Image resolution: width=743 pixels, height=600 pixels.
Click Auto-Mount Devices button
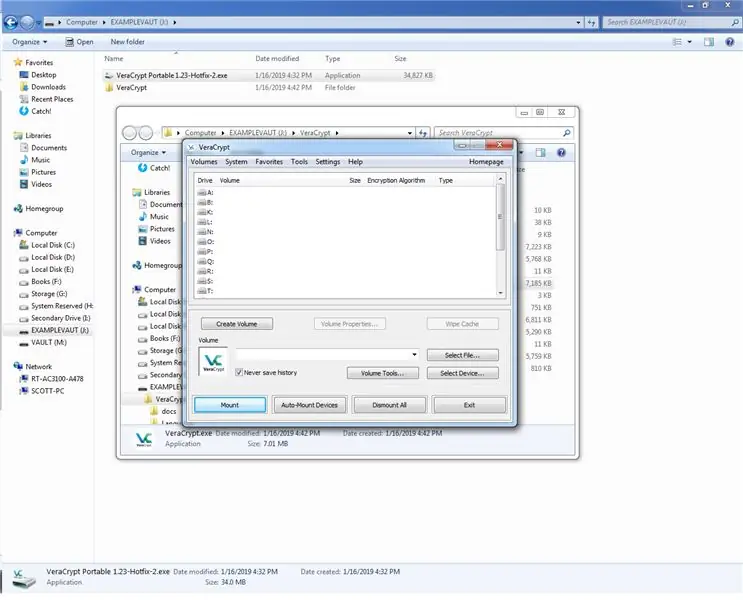[309, 405]
